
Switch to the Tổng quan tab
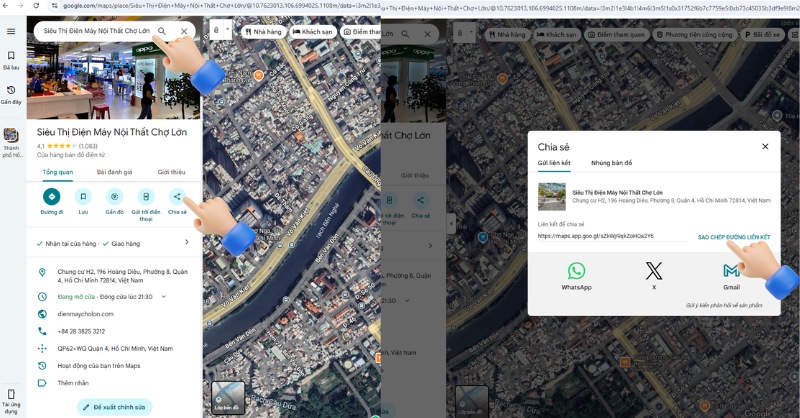click(58, 173)
